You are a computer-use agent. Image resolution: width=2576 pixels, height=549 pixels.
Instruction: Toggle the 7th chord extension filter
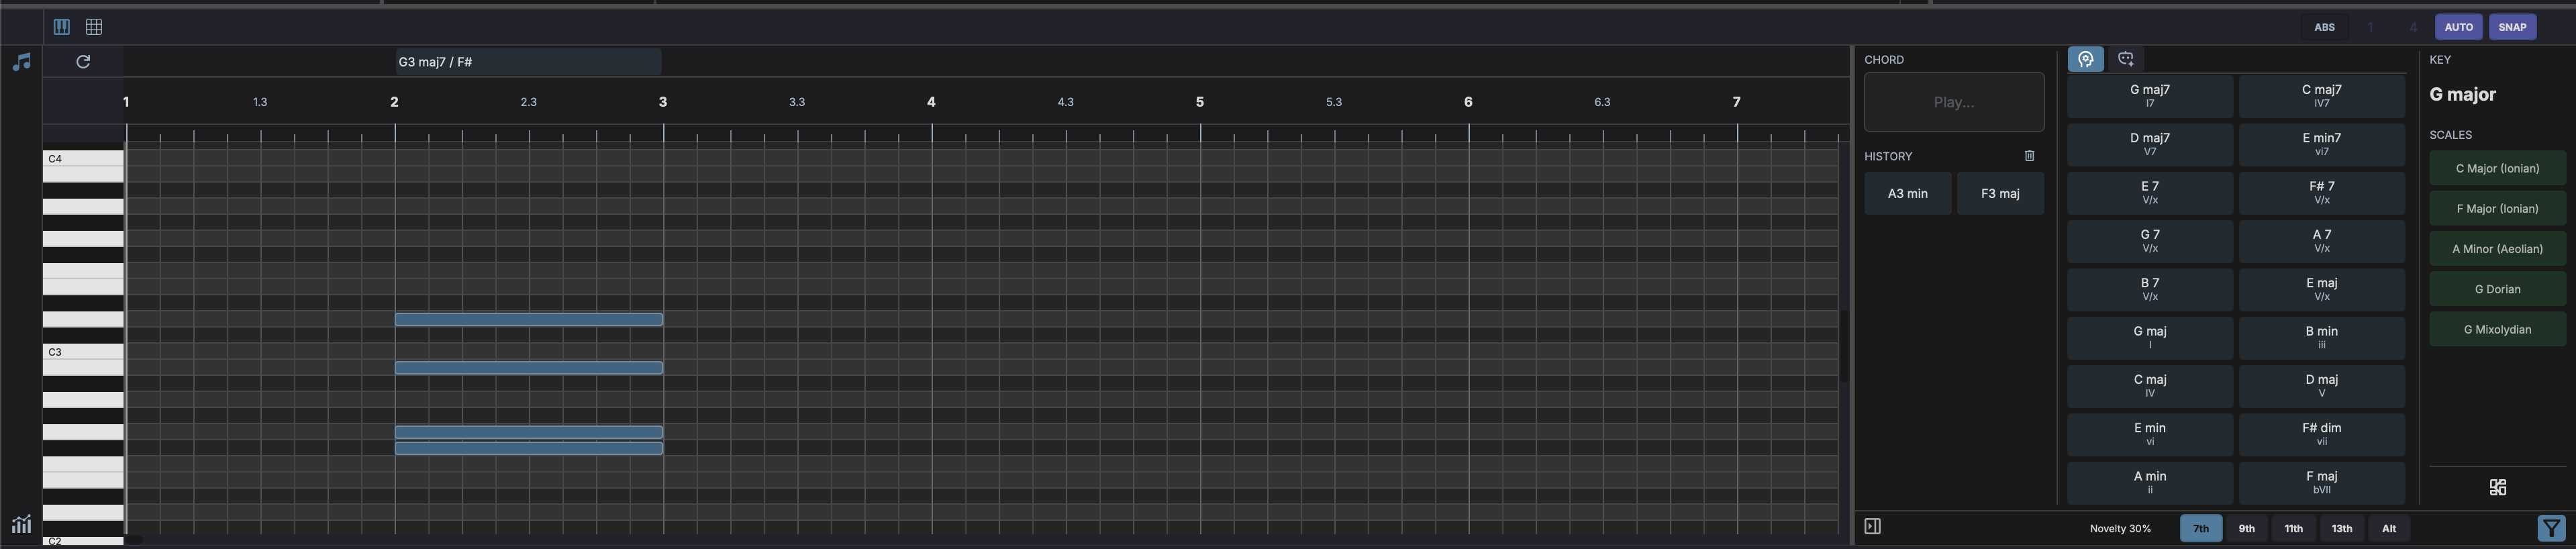coord(2200,528)
